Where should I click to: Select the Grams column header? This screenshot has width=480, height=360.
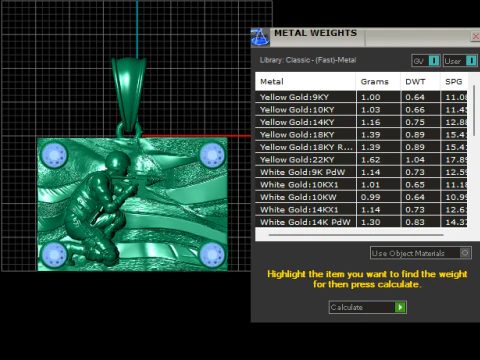(378, 81)
